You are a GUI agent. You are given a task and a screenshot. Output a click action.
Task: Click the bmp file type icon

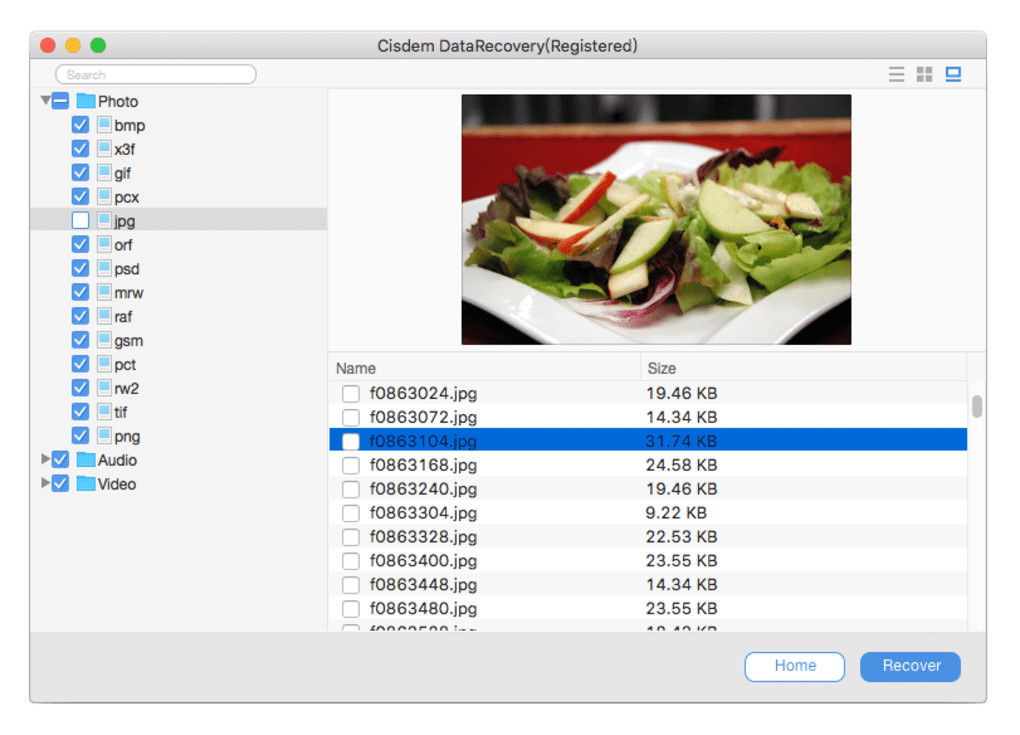(104, 125)
